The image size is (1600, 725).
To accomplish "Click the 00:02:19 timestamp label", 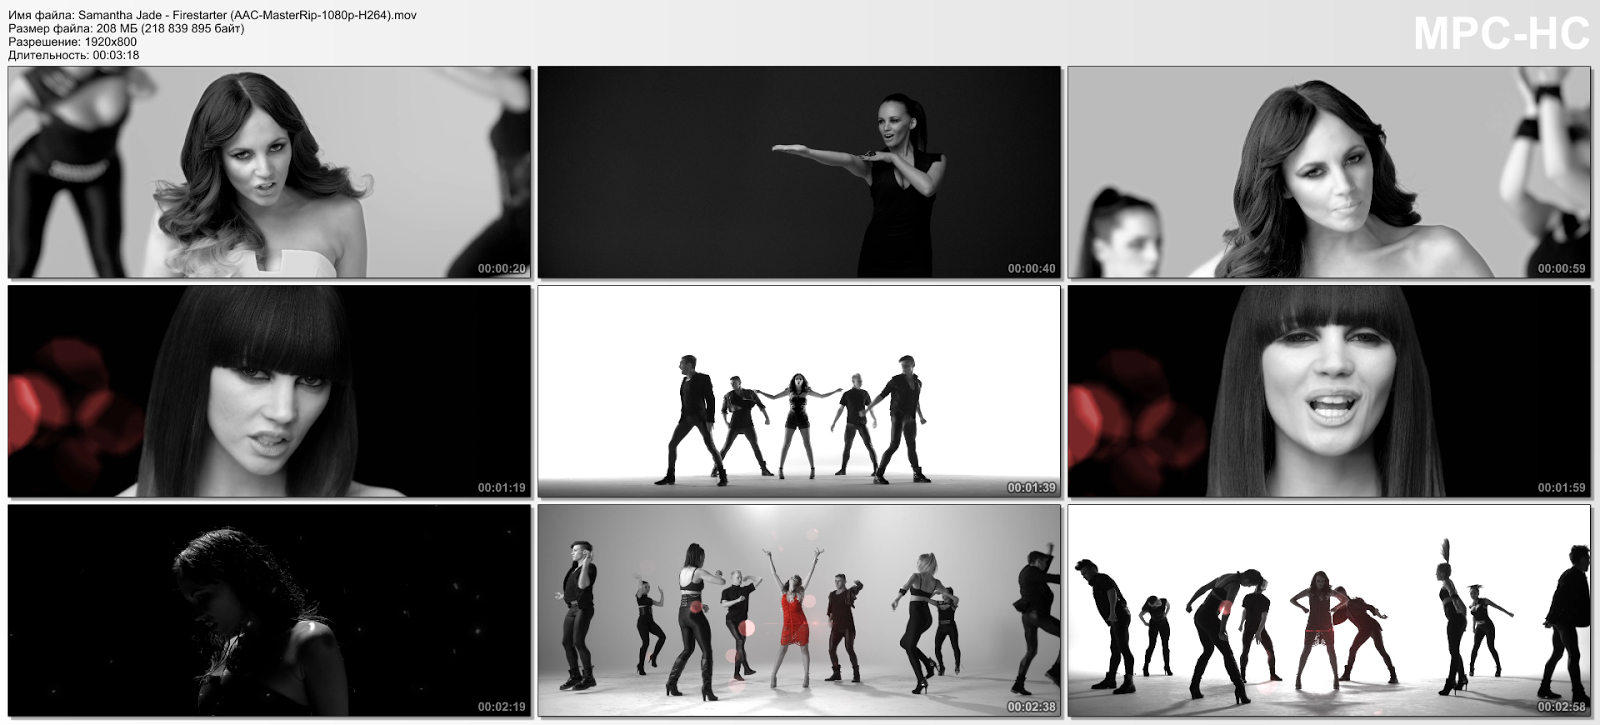I will point(501,707).
